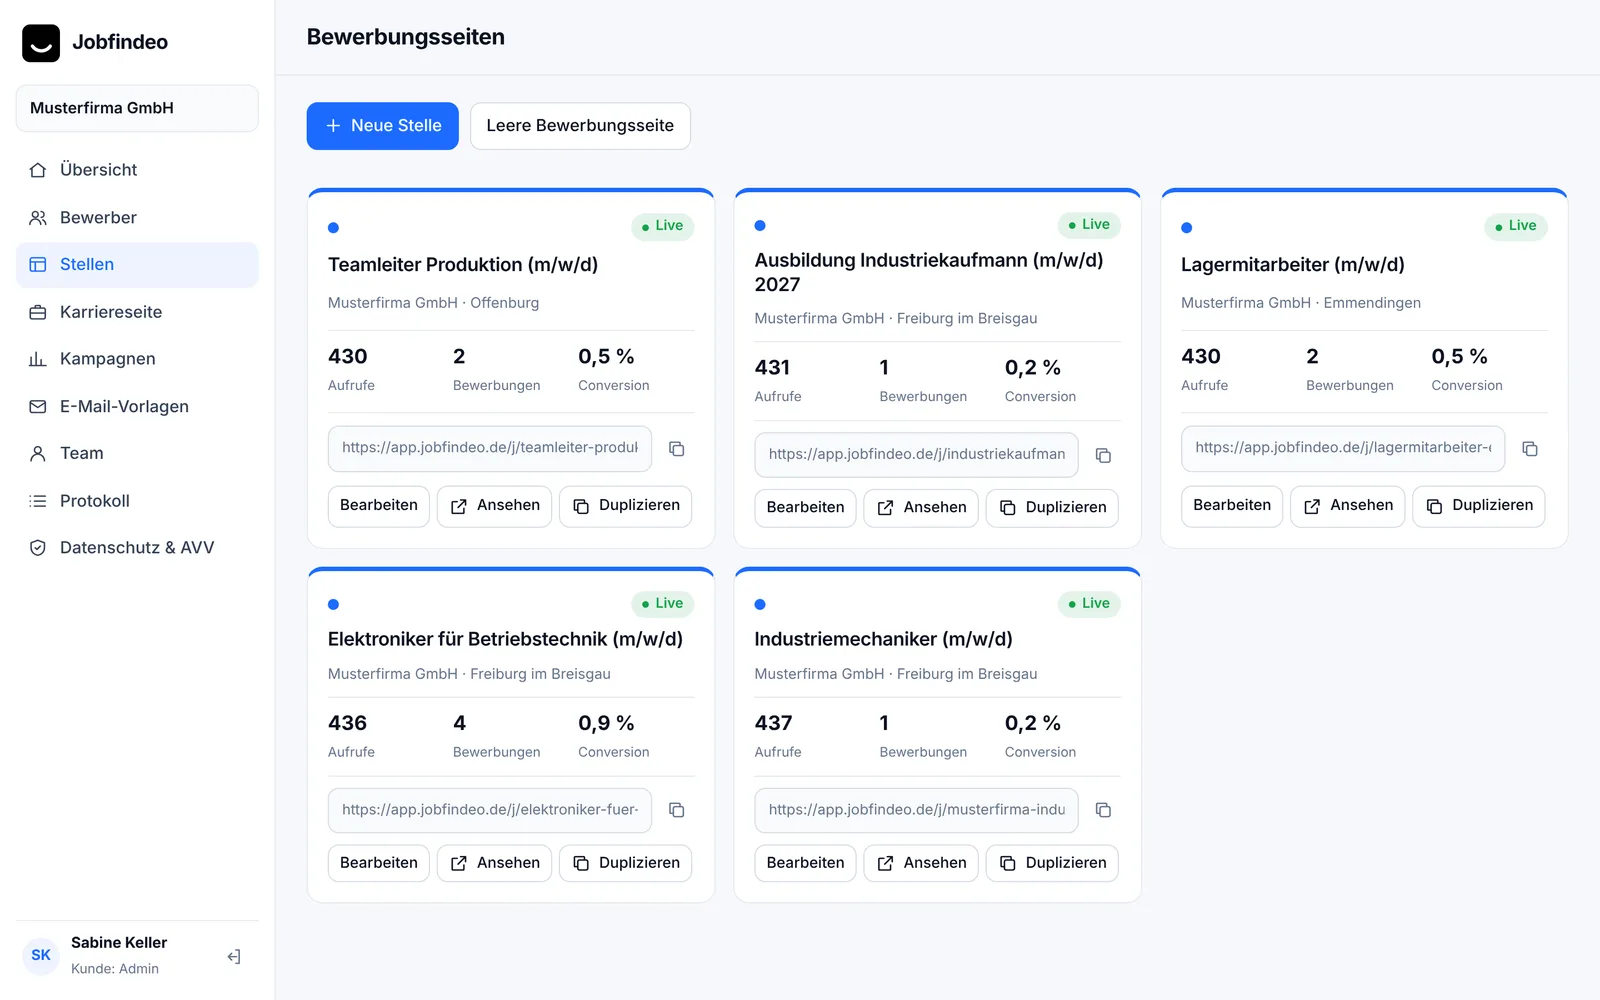Screen dimensions: 1600x1000
Task: Open the Protokoll page
Action: 137,501
